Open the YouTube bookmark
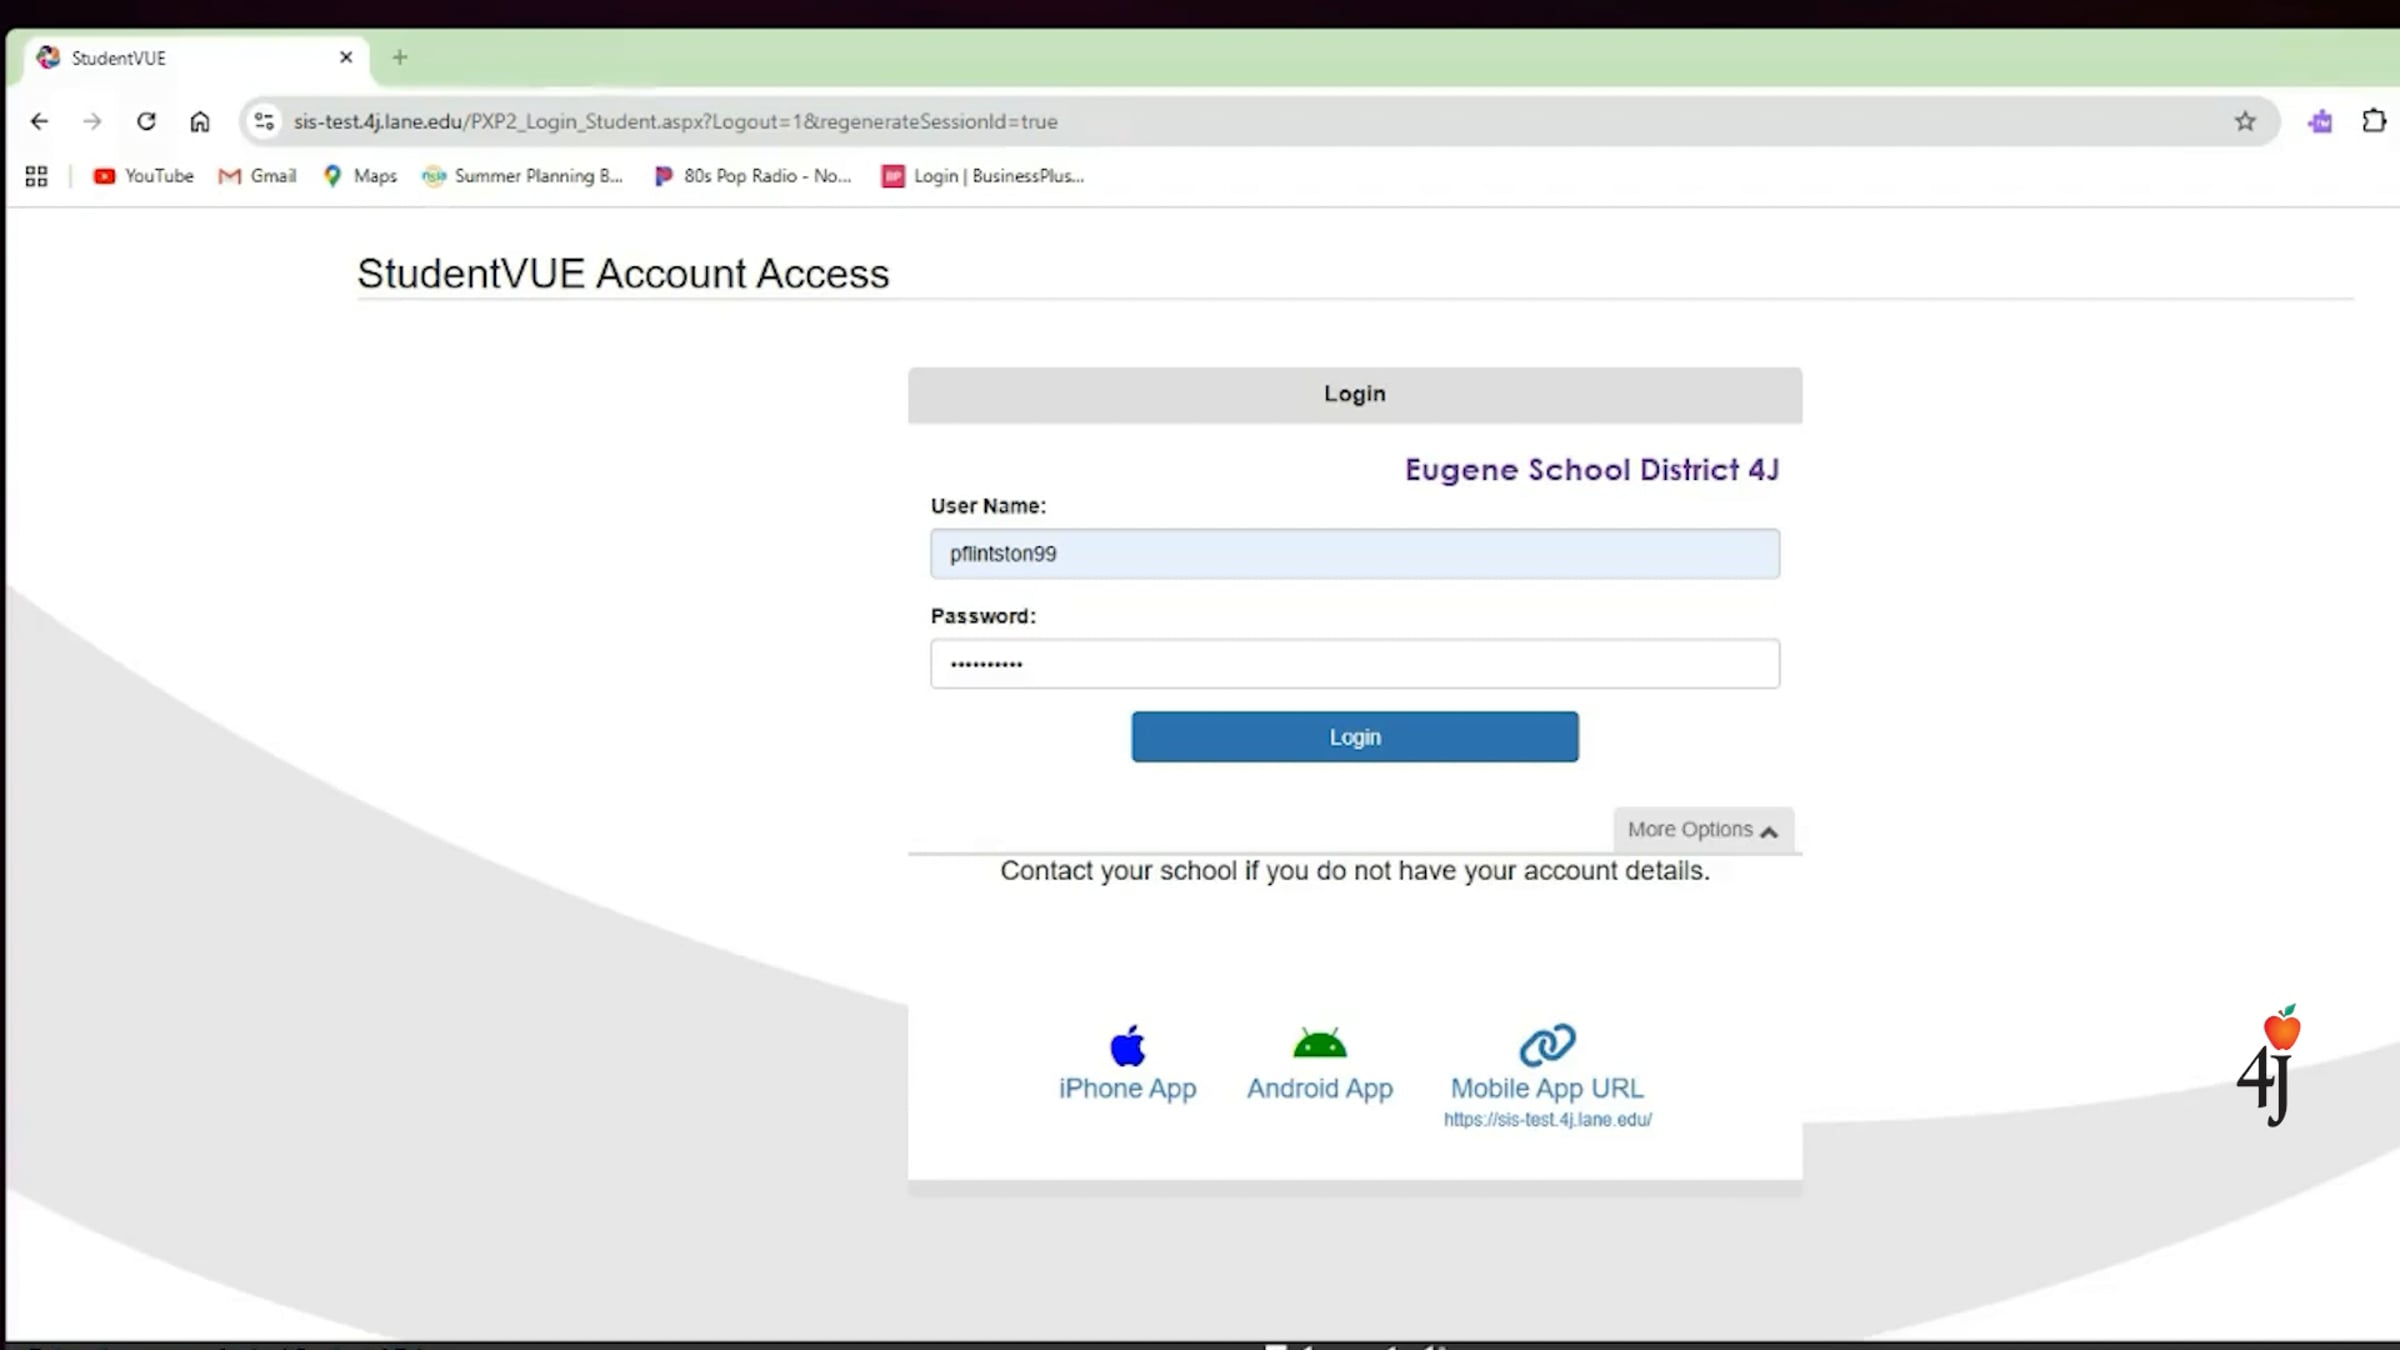This screenshot has height=1350, width=2400. tap(143, 176)
